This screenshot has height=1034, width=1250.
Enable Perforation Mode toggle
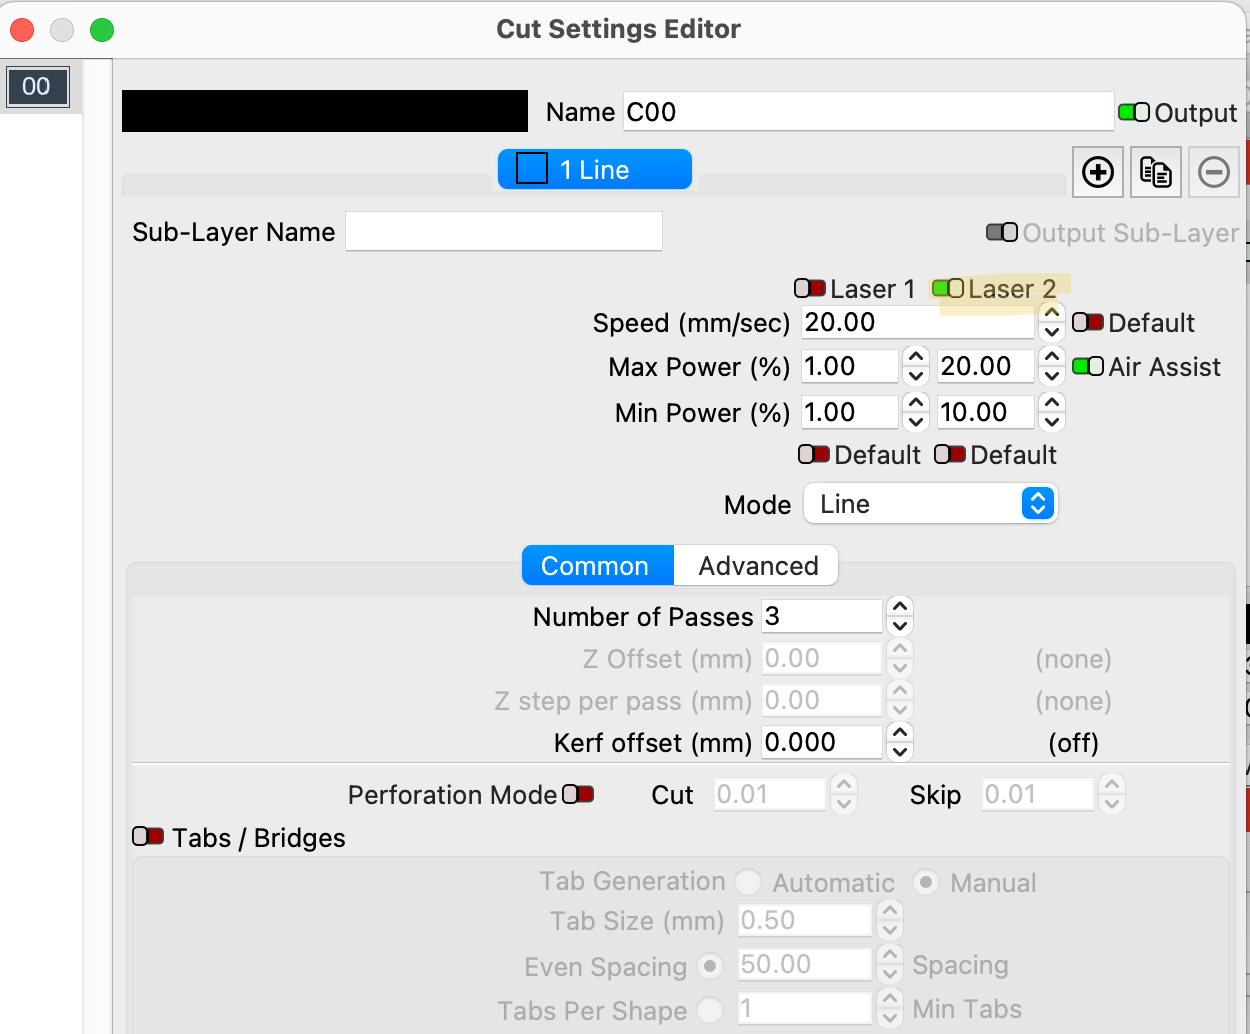(x=578, y=795)
